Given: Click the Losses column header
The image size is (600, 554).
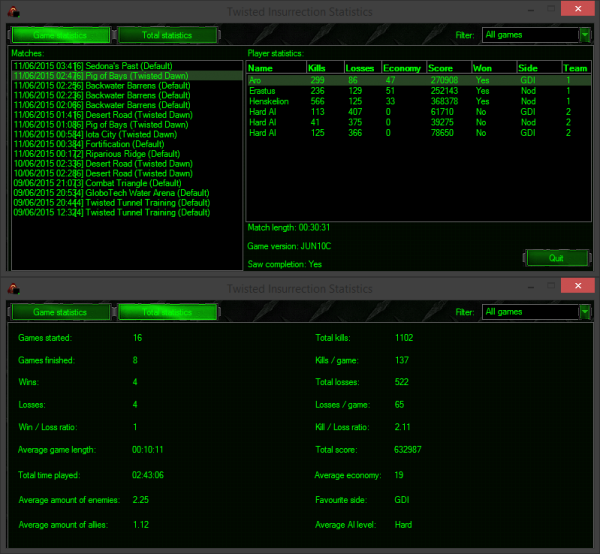Looking at the screenshot, I should tap(362, 68).
